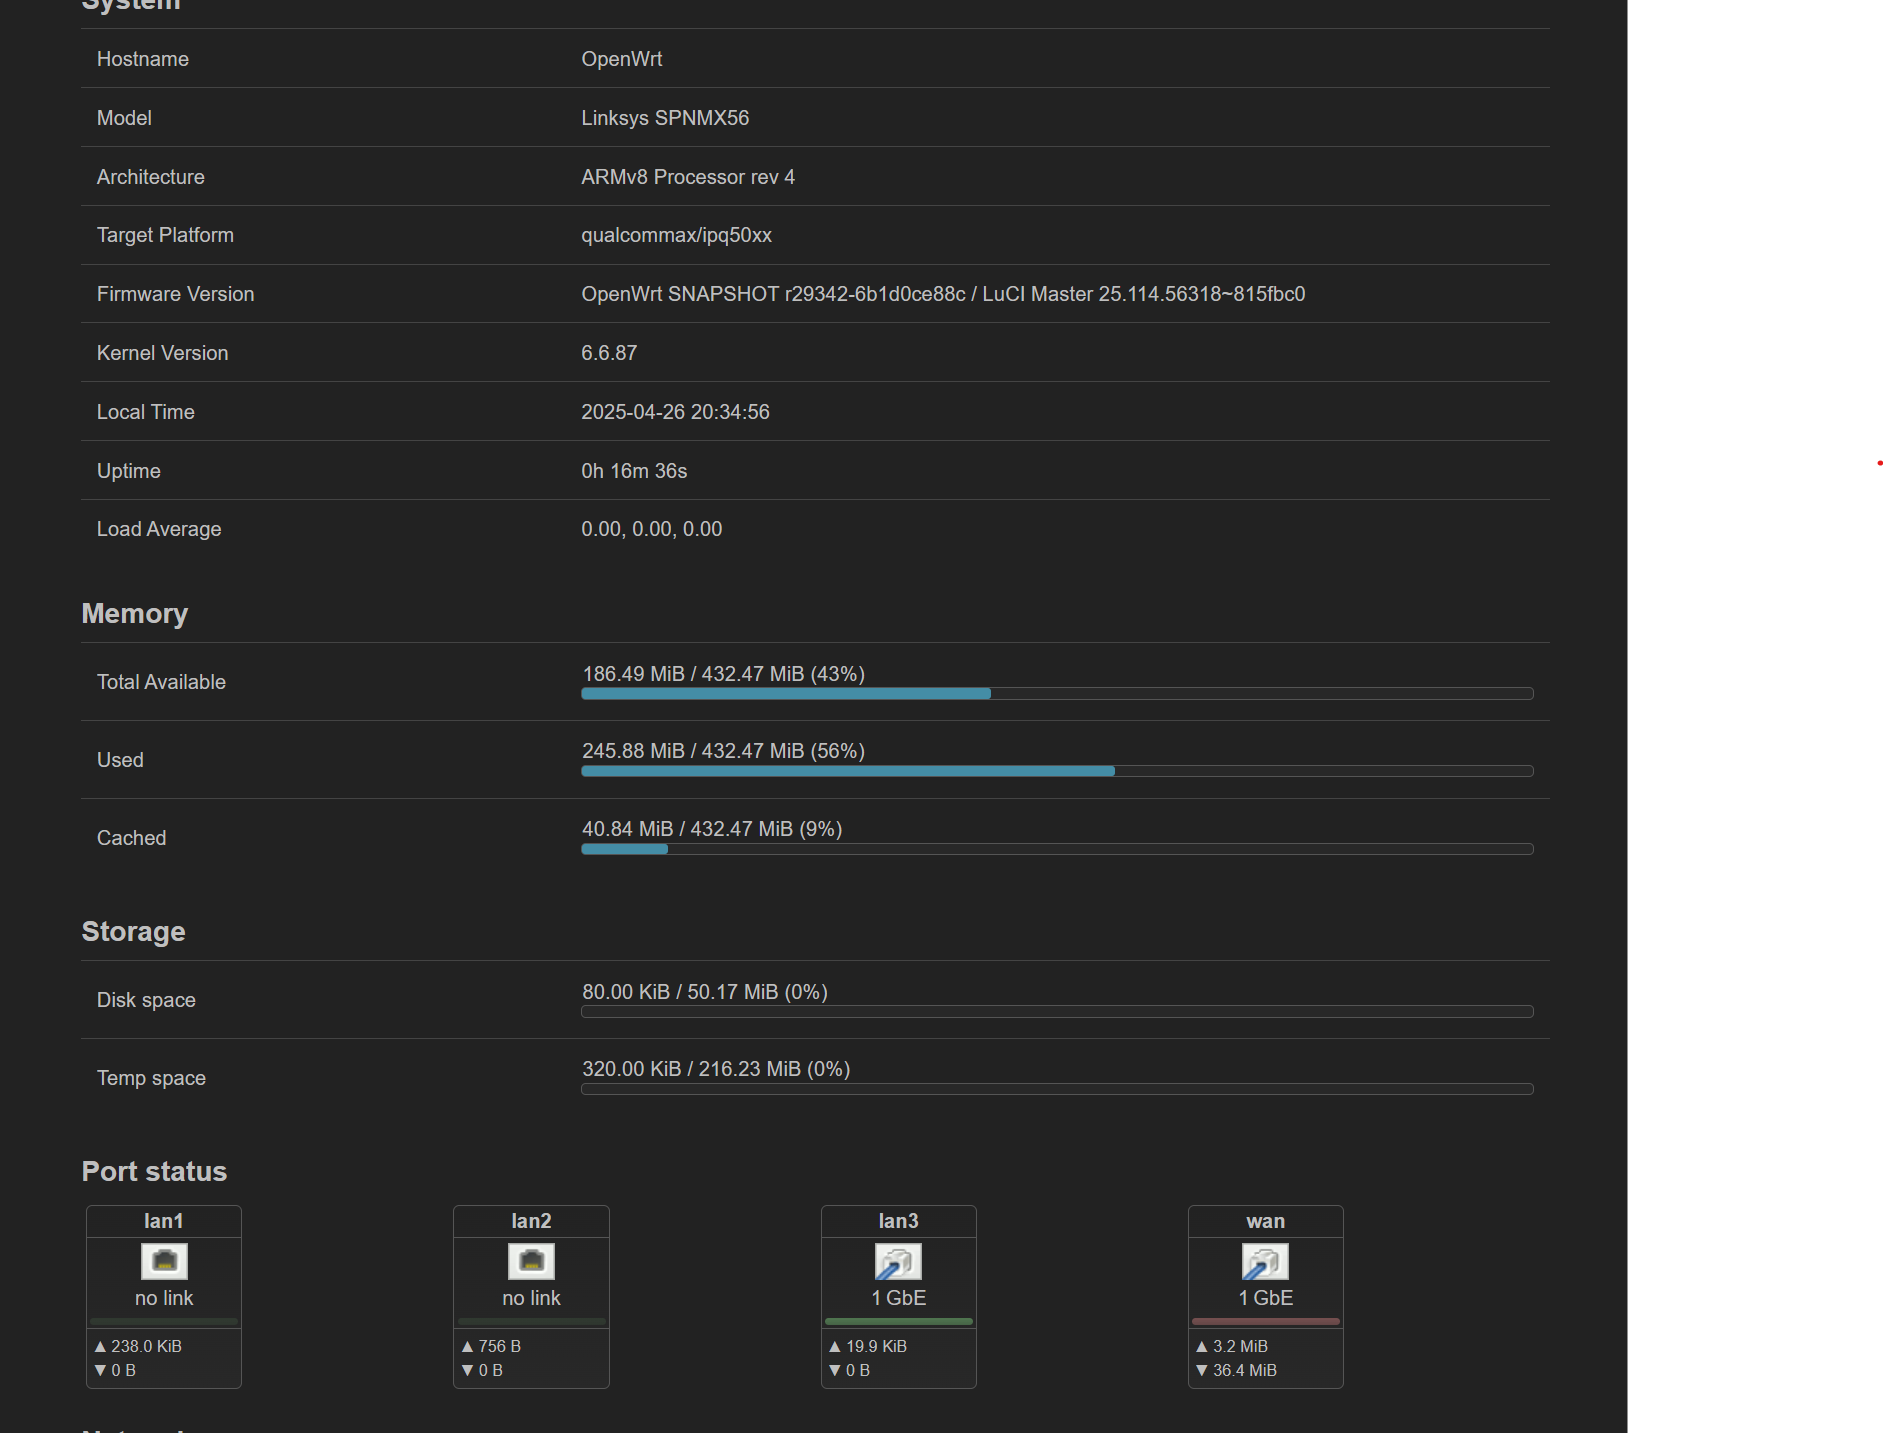
Task: Click the Port status section heading
Action: [x=154, y=1171]
